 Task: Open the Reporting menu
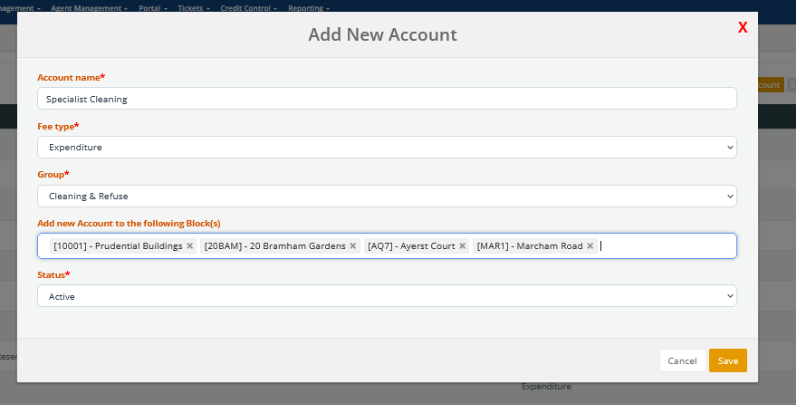coord(309,8)
